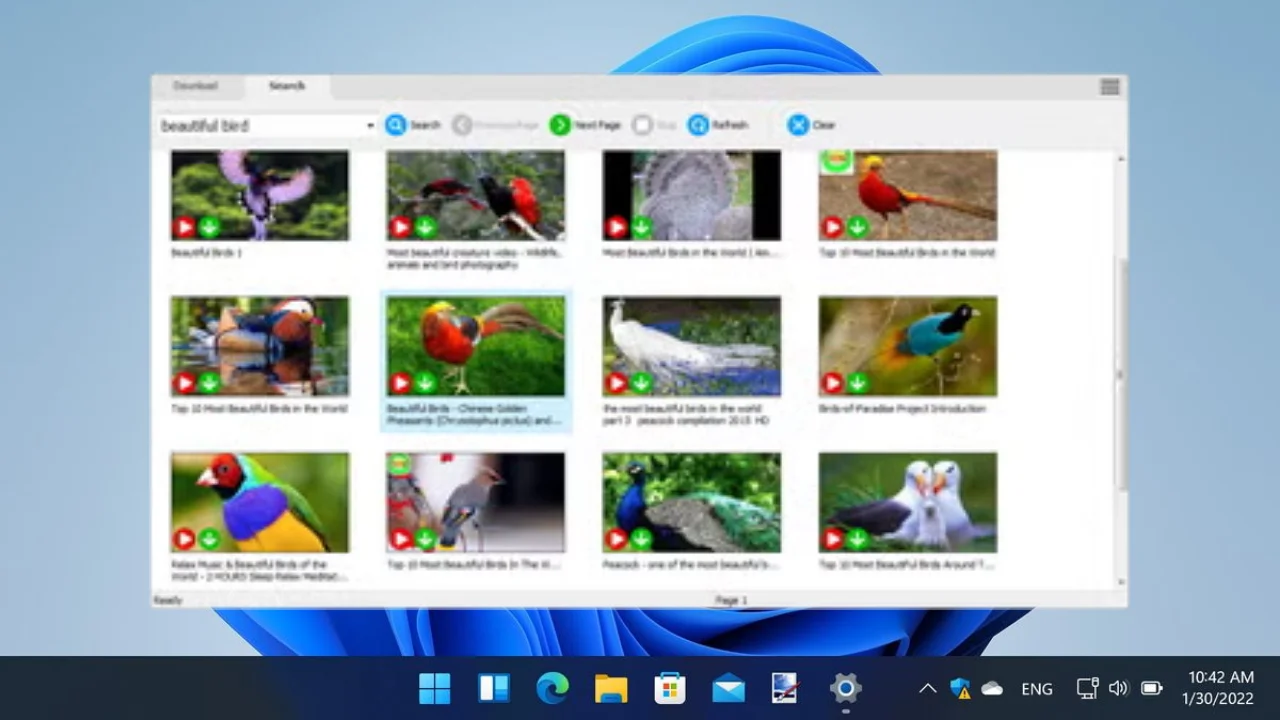Screen dimensions: 1280x720
Task: Select the Search tab
Action: click(286, 86)
